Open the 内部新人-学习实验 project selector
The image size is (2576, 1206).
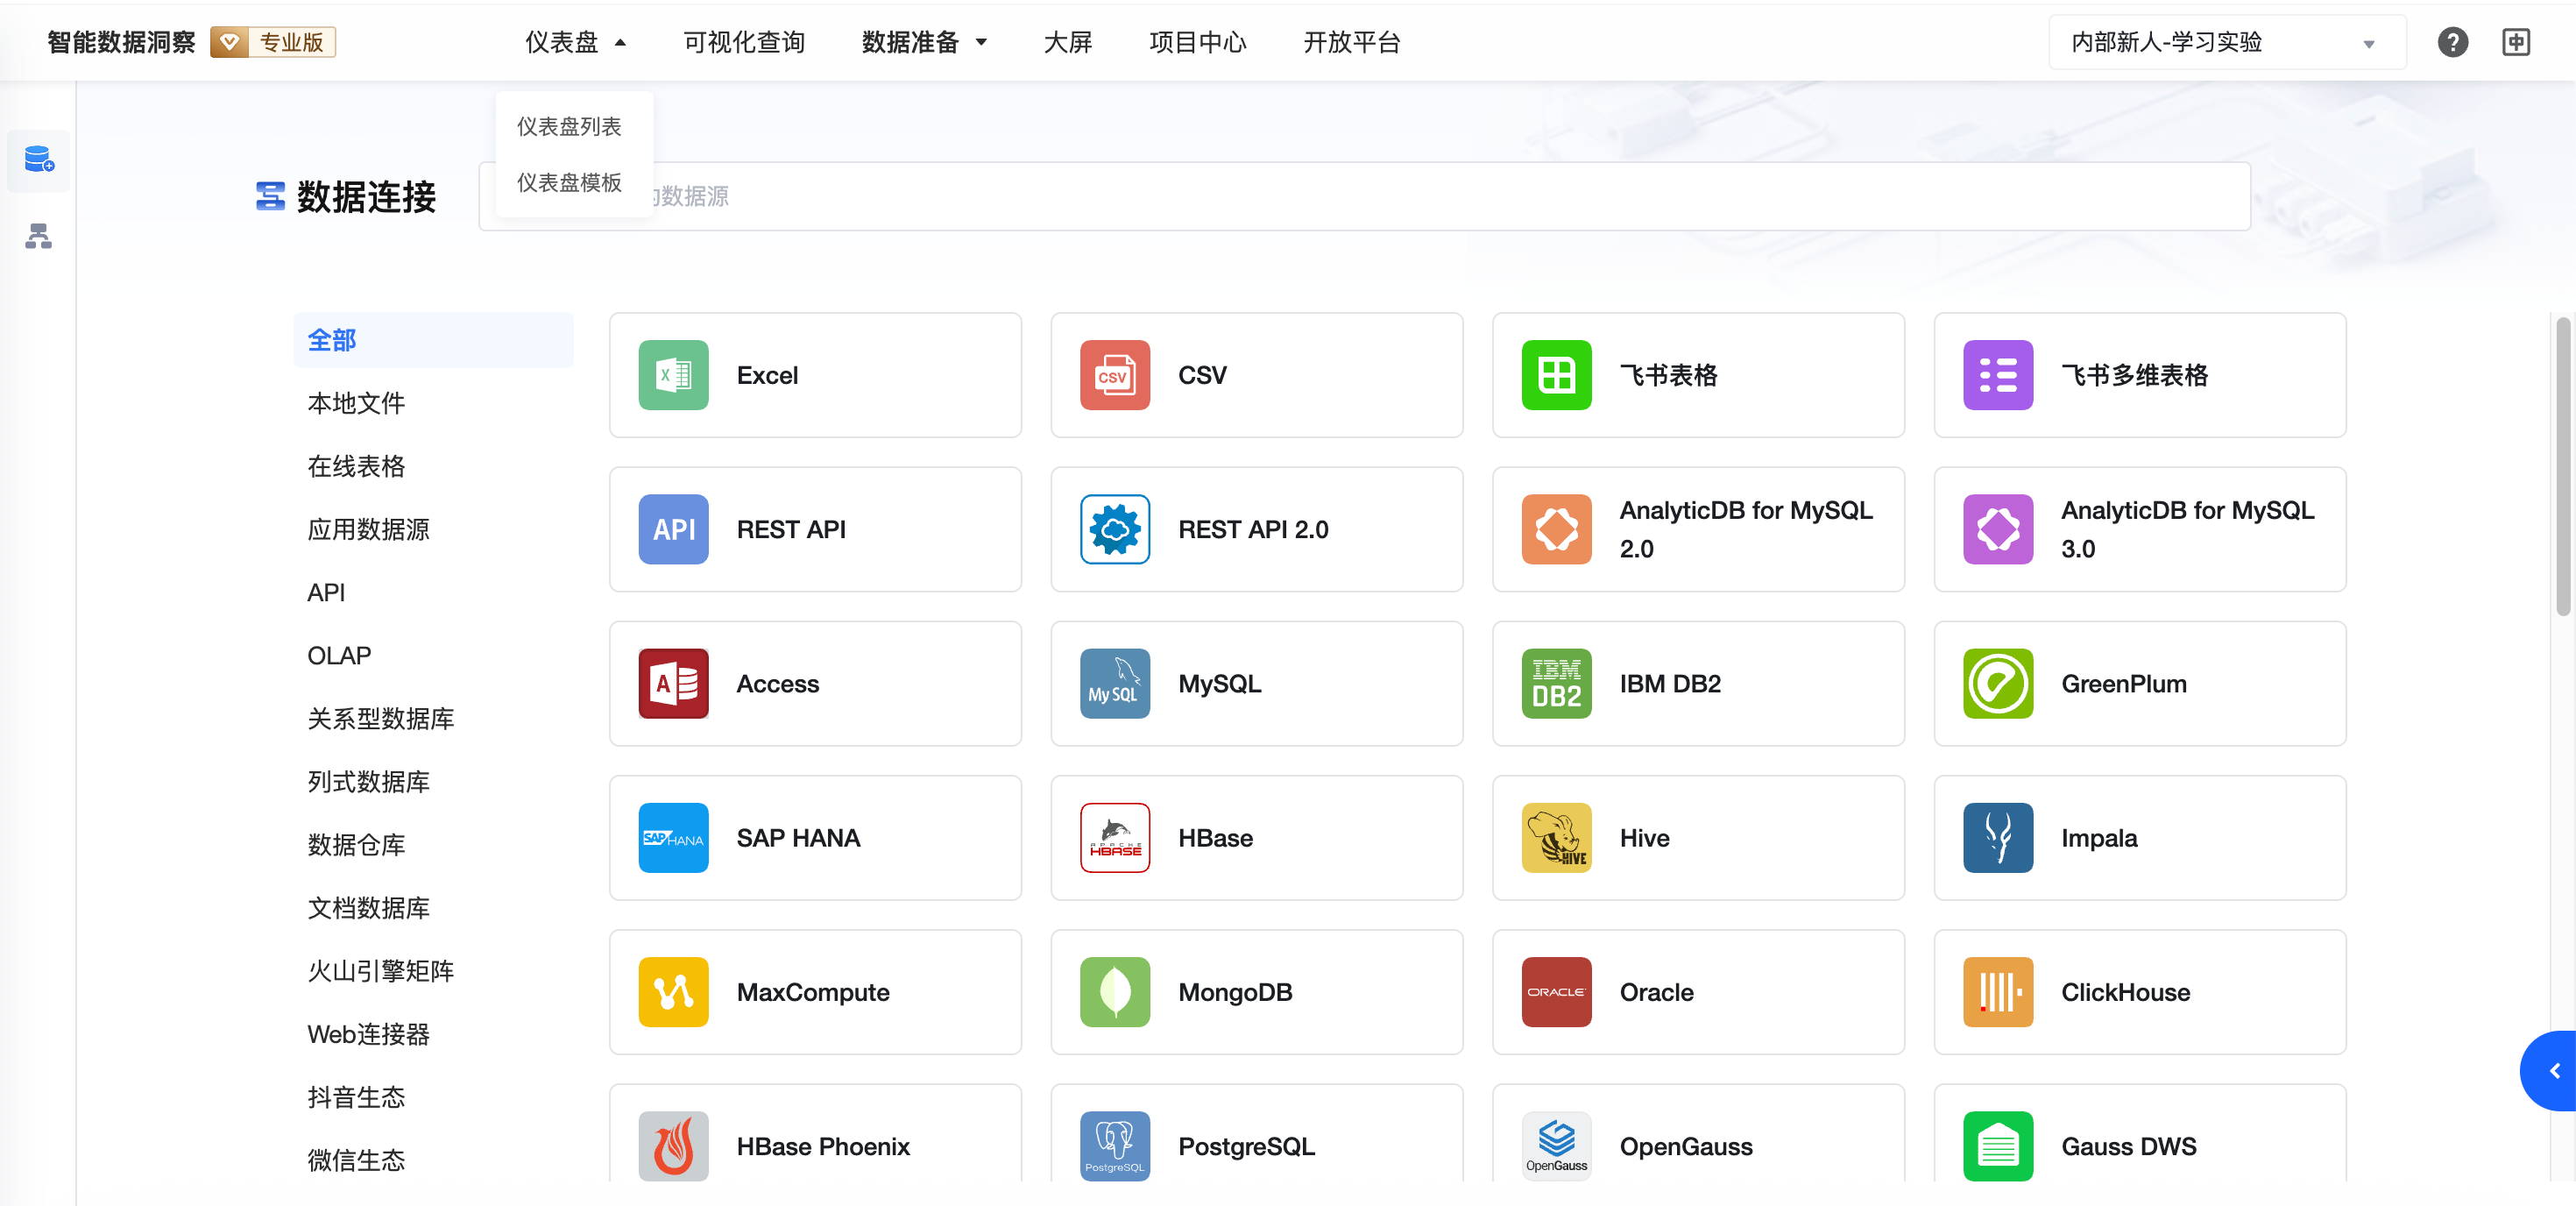[2226, 42]
